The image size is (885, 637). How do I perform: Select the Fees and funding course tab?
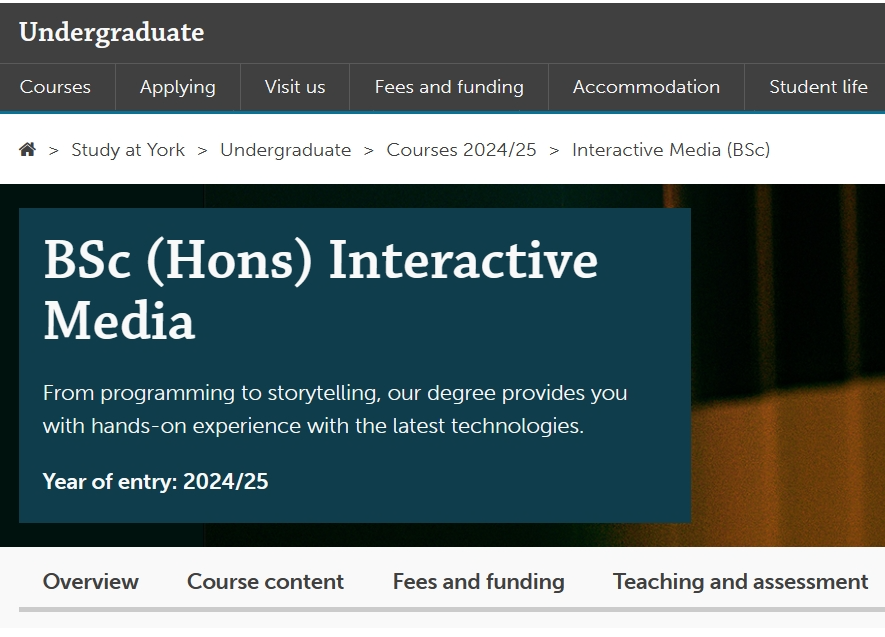tap(479, 581)
